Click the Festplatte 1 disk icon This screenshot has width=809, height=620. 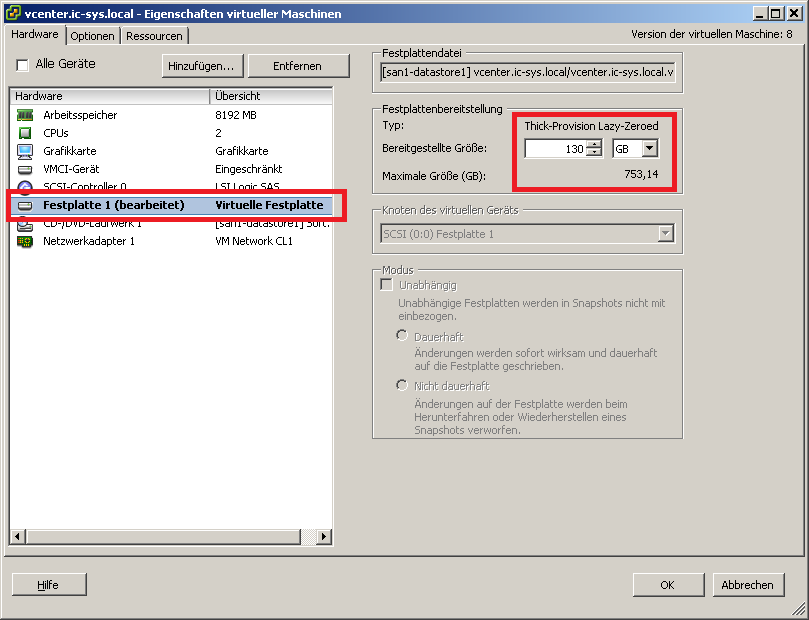pos(25,205)
